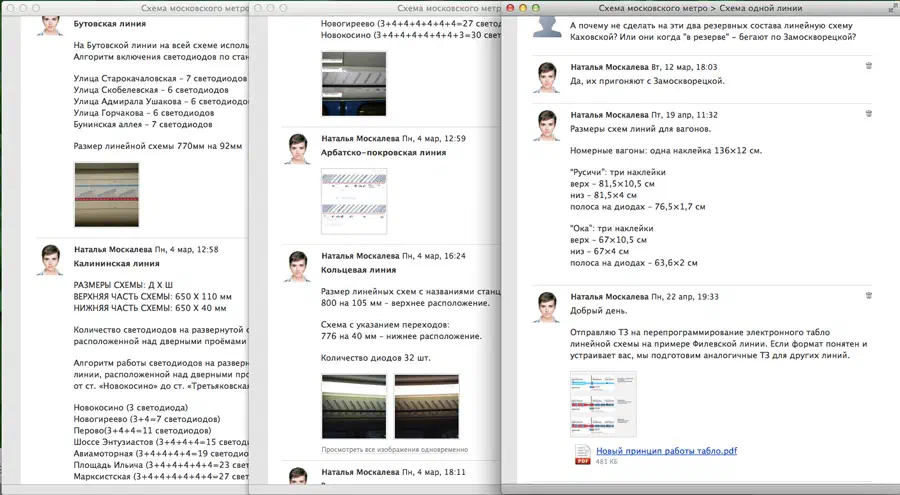Open the Новый принцип работы табло.pdf link
This screenshot has height=495, width=900.
[x=666, y=451]
